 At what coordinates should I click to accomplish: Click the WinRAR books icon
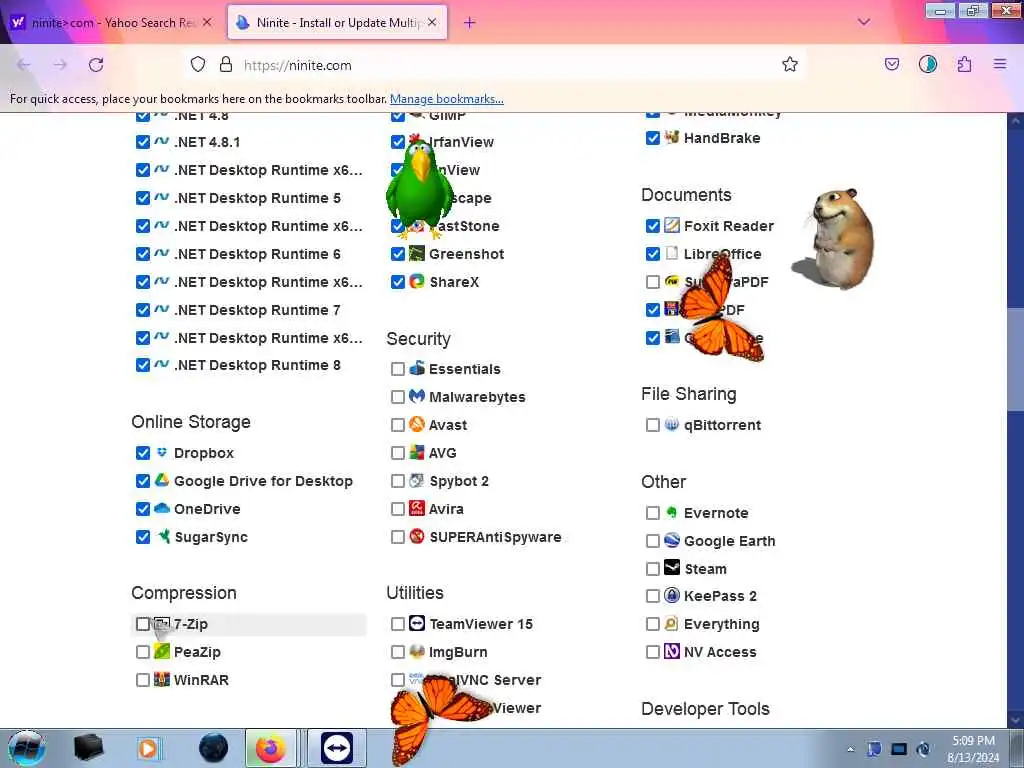click(x=162, y=679)
